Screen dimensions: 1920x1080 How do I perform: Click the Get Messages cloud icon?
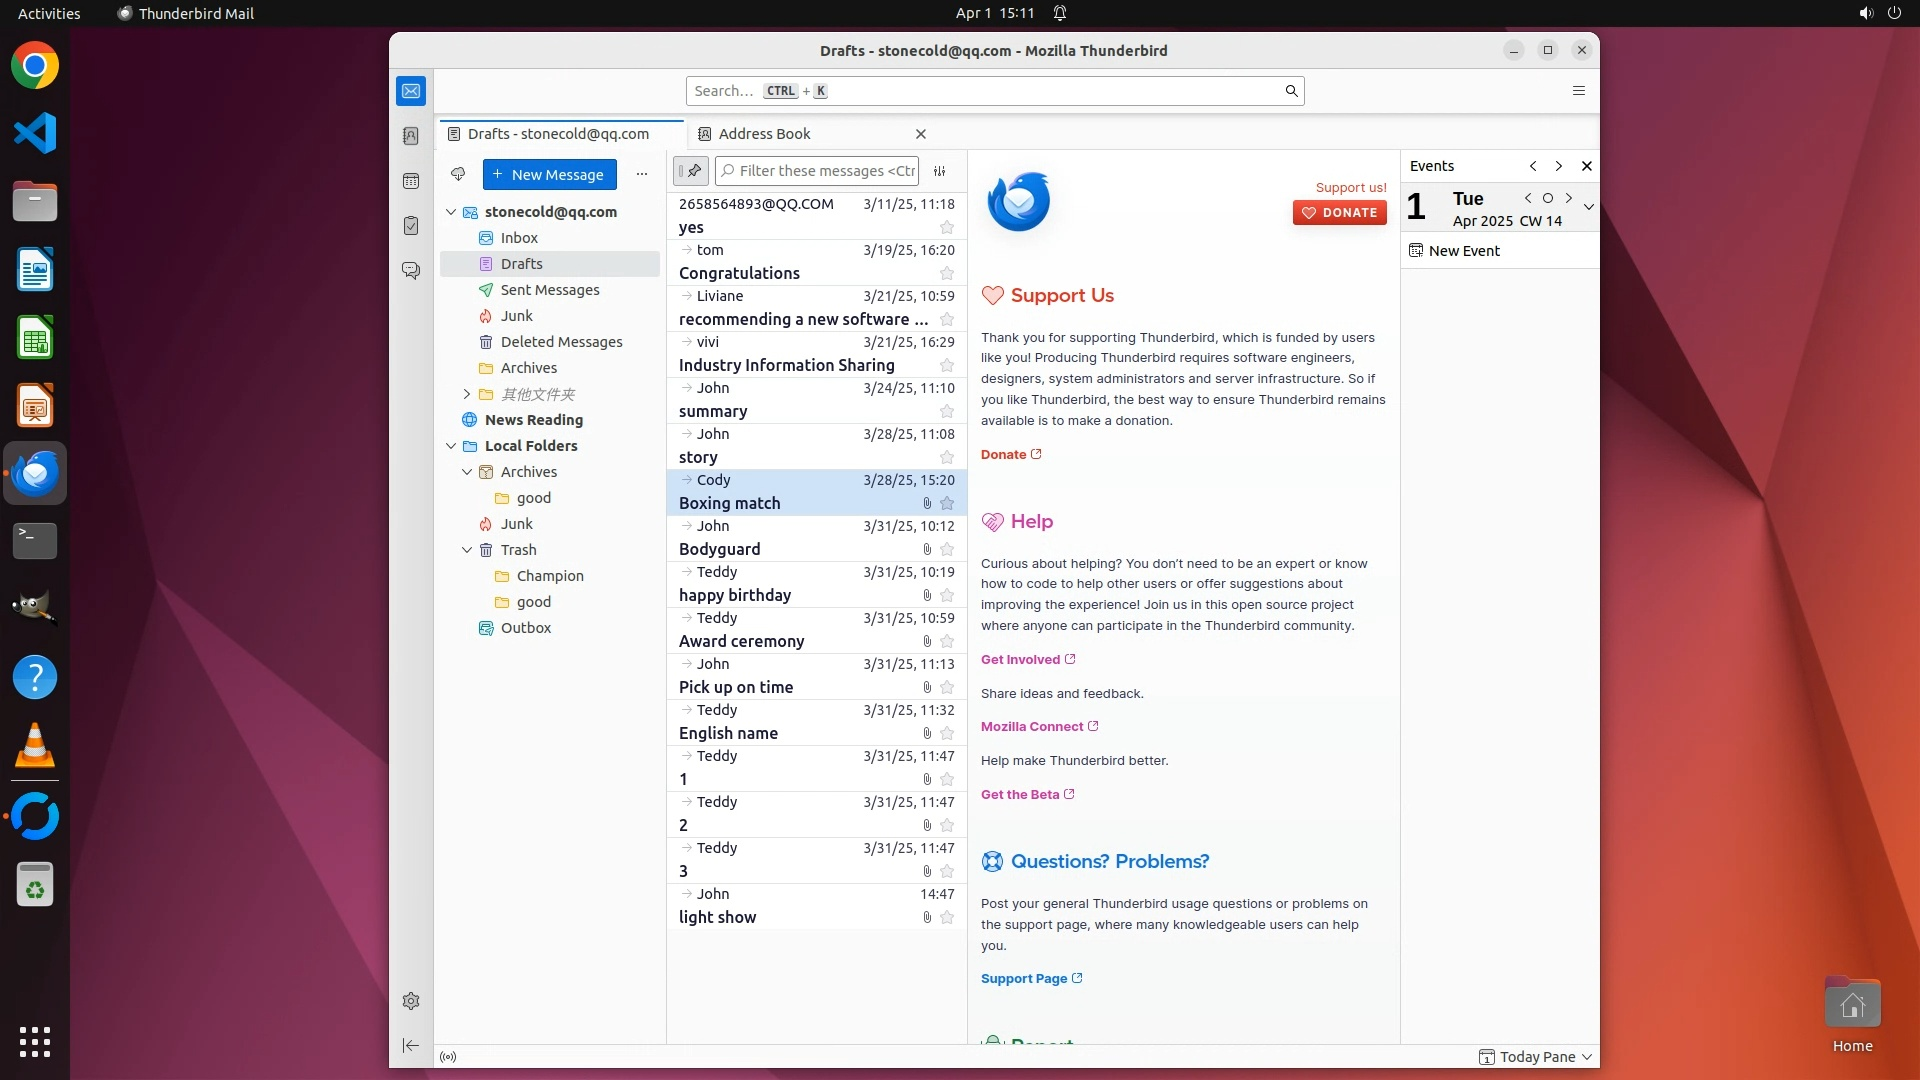[458, 174]
